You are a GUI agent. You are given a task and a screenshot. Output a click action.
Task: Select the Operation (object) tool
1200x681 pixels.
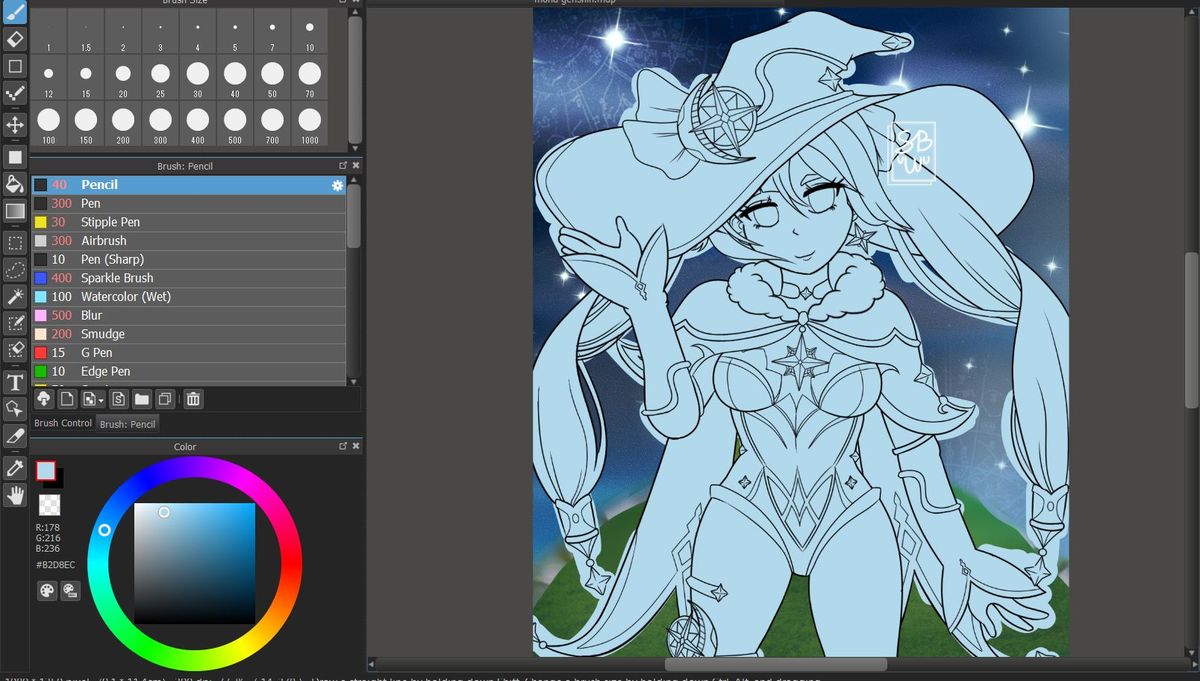tap(15, 409)
